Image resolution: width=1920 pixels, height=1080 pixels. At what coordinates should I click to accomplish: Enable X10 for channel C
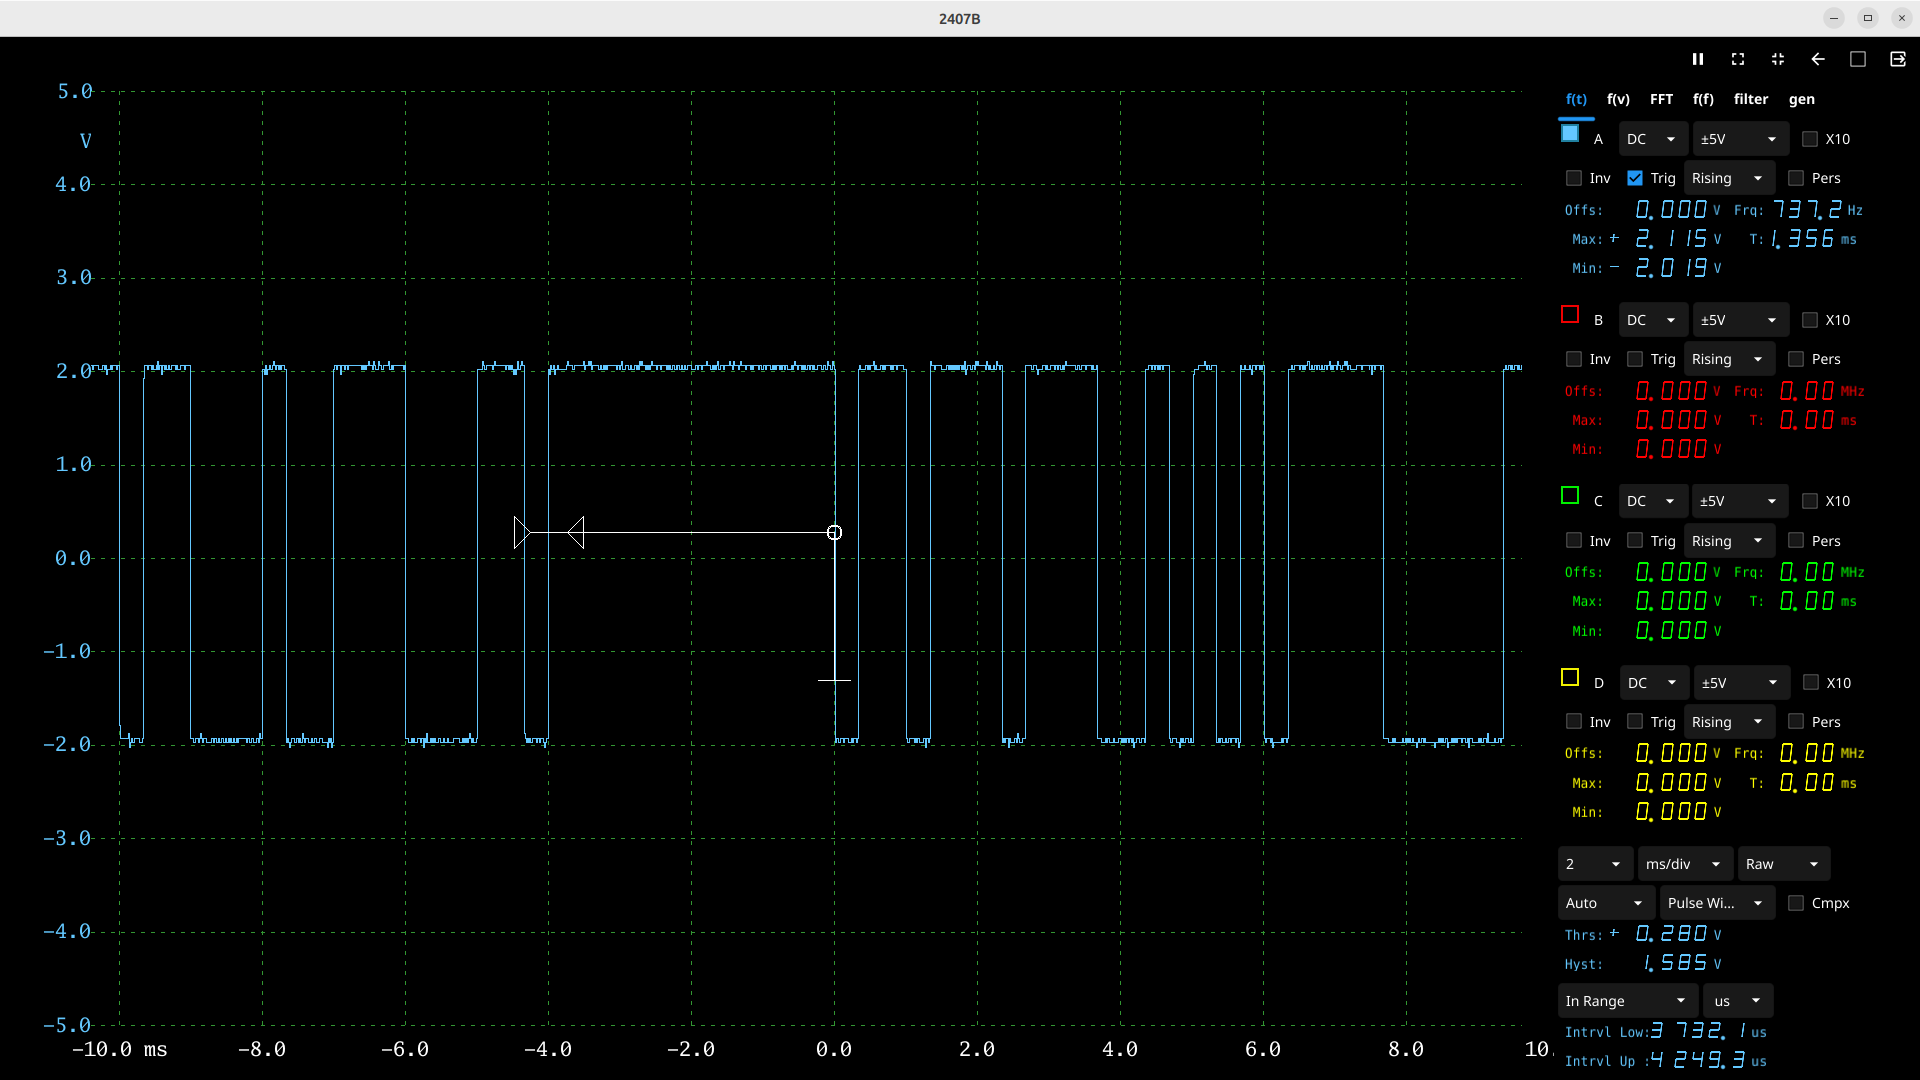[1810, 501]
